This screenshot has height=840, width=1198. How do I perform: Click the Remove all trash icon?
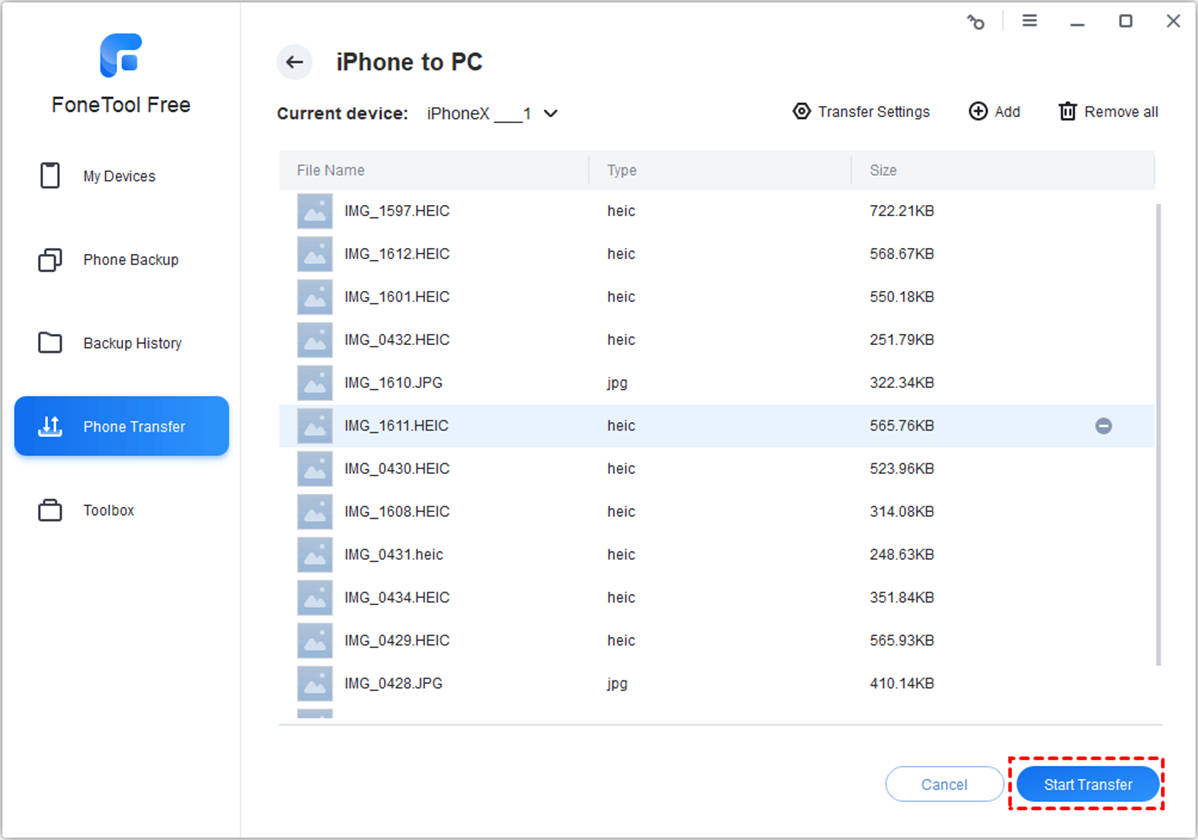pos(1068,112)
